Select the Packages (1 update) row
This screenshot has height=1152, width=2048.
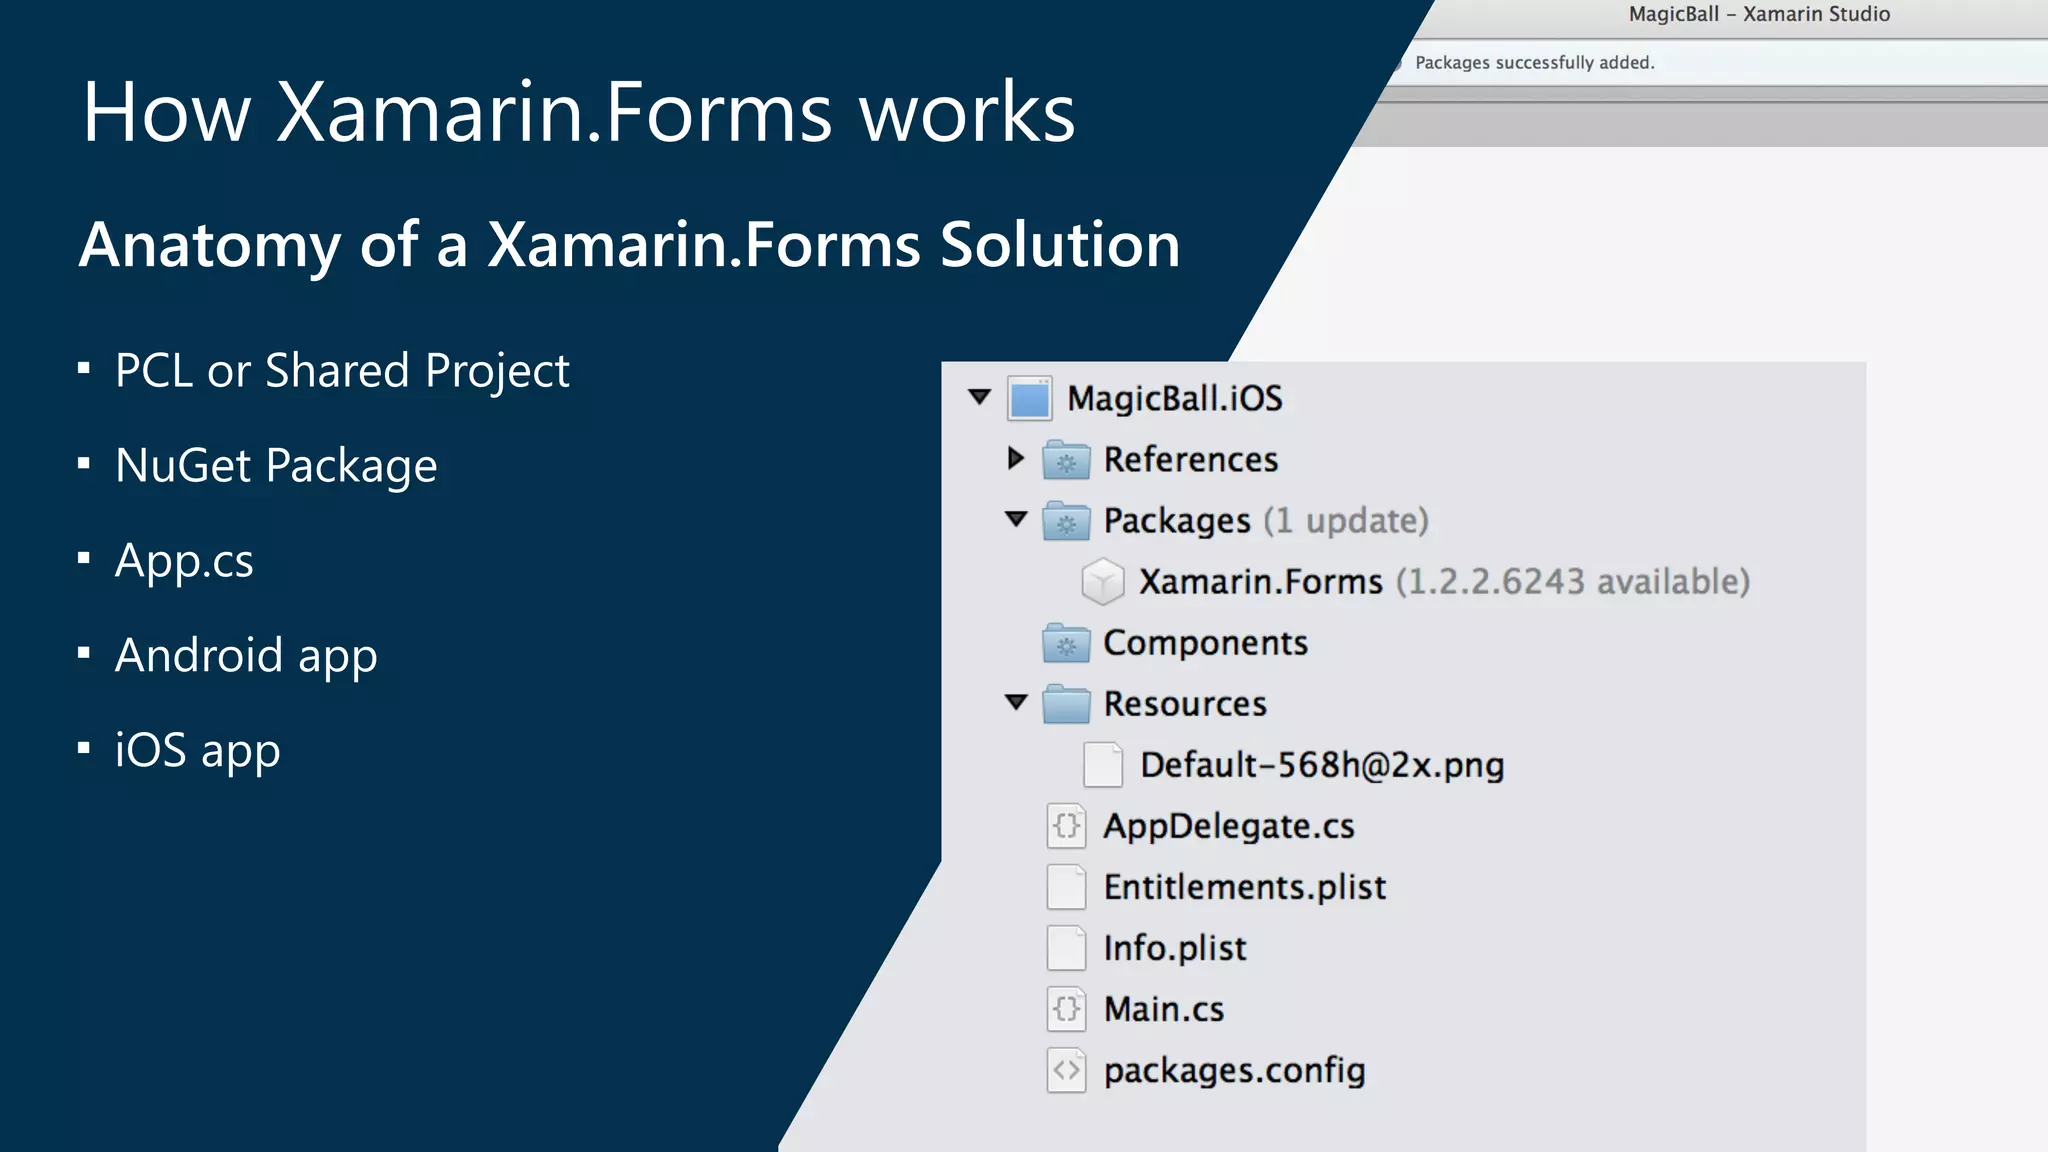[1266, 521]
